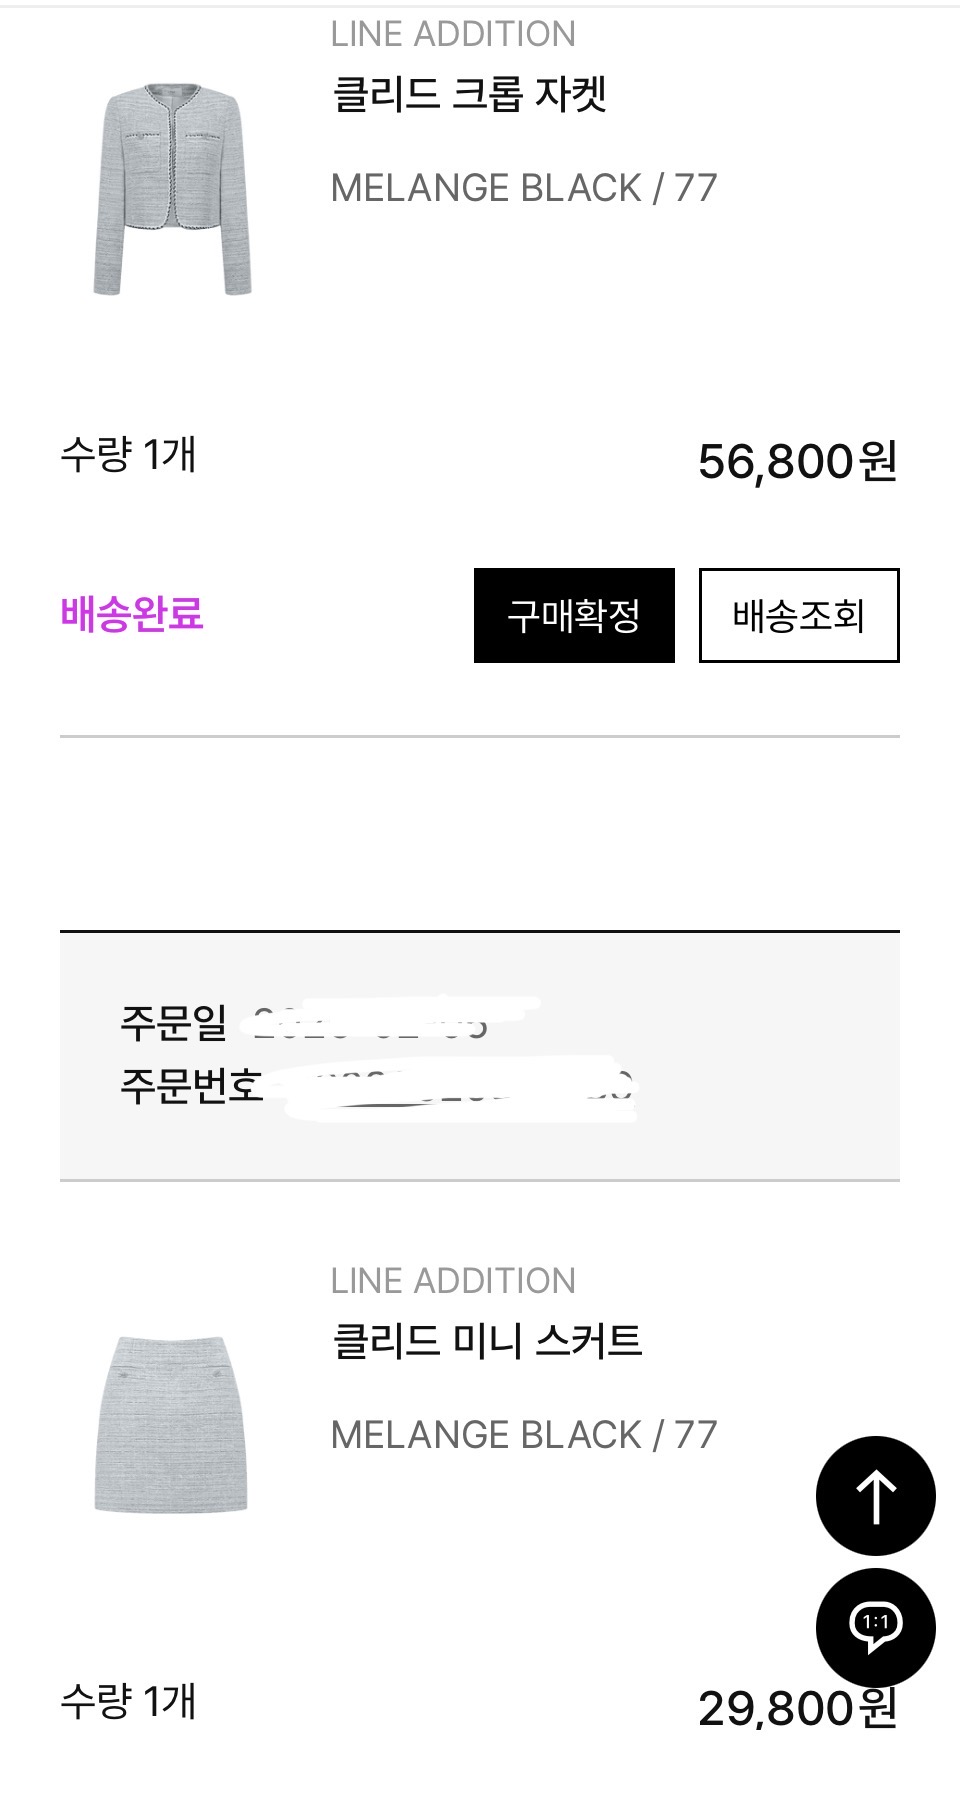Open the cropped jacket product thumbnail
This screenshot has width=960, height=1814.
[173, 190]
